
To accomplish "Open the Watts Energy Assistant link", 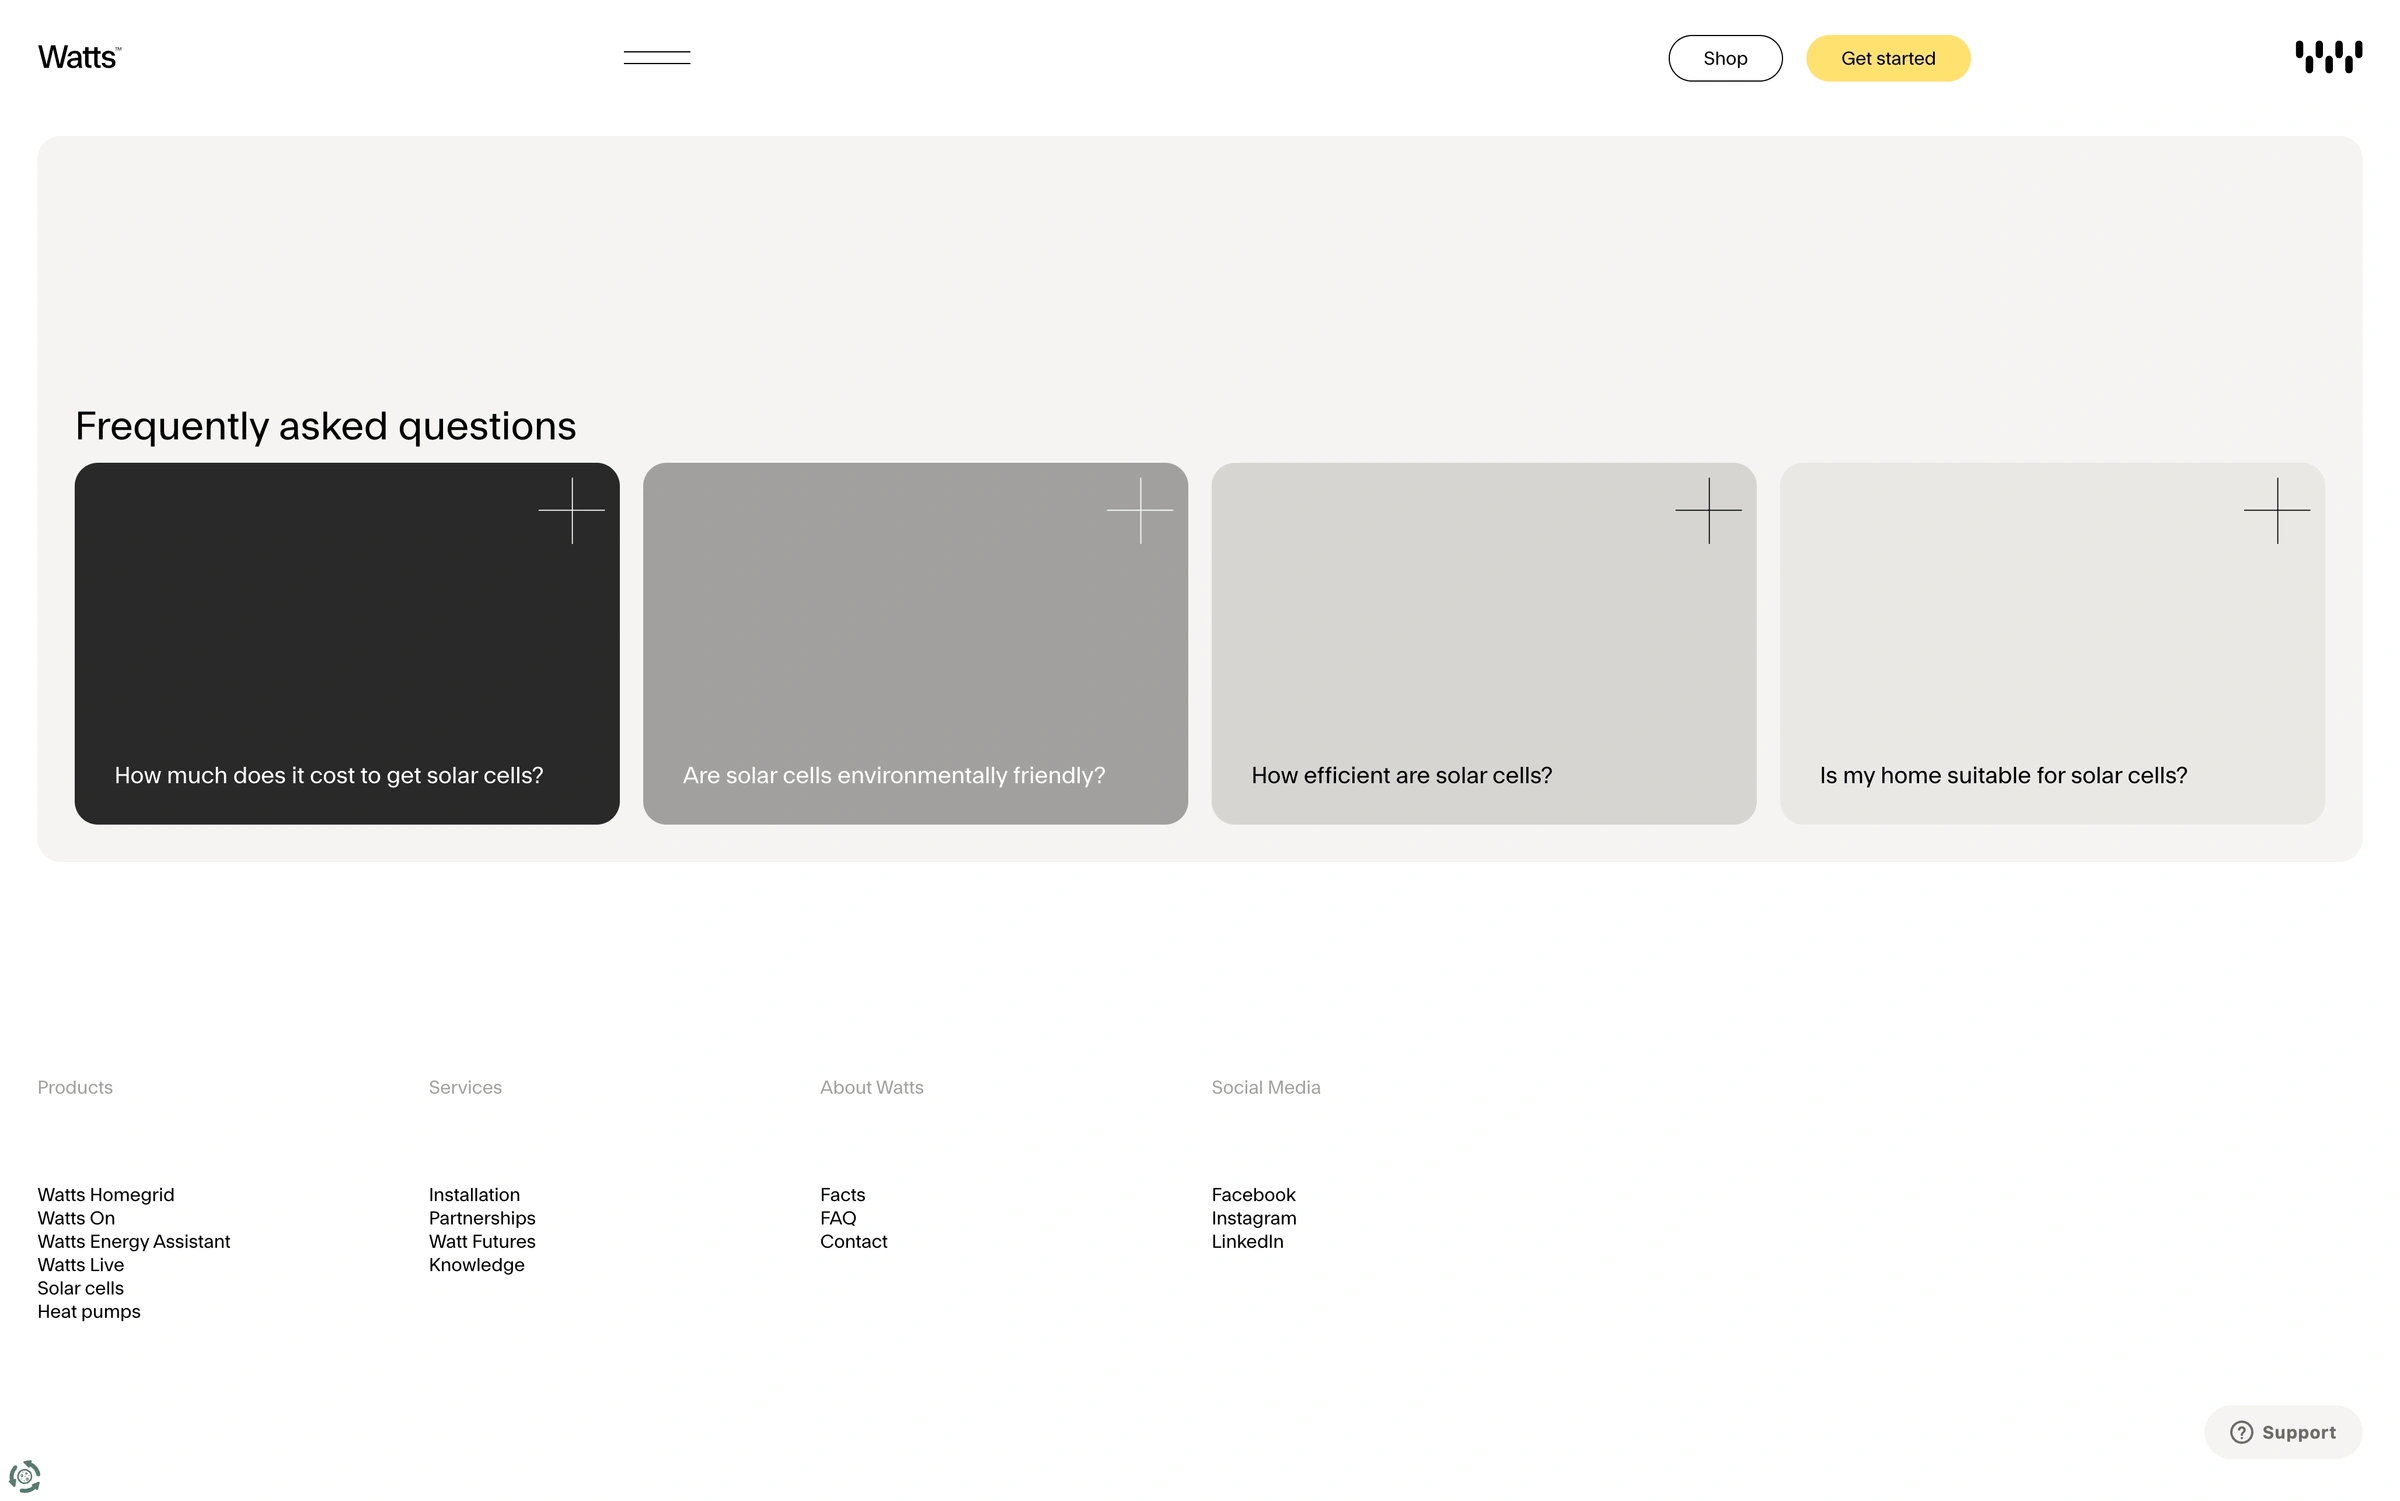I will pyautogui.click(x=134, y=1241).
